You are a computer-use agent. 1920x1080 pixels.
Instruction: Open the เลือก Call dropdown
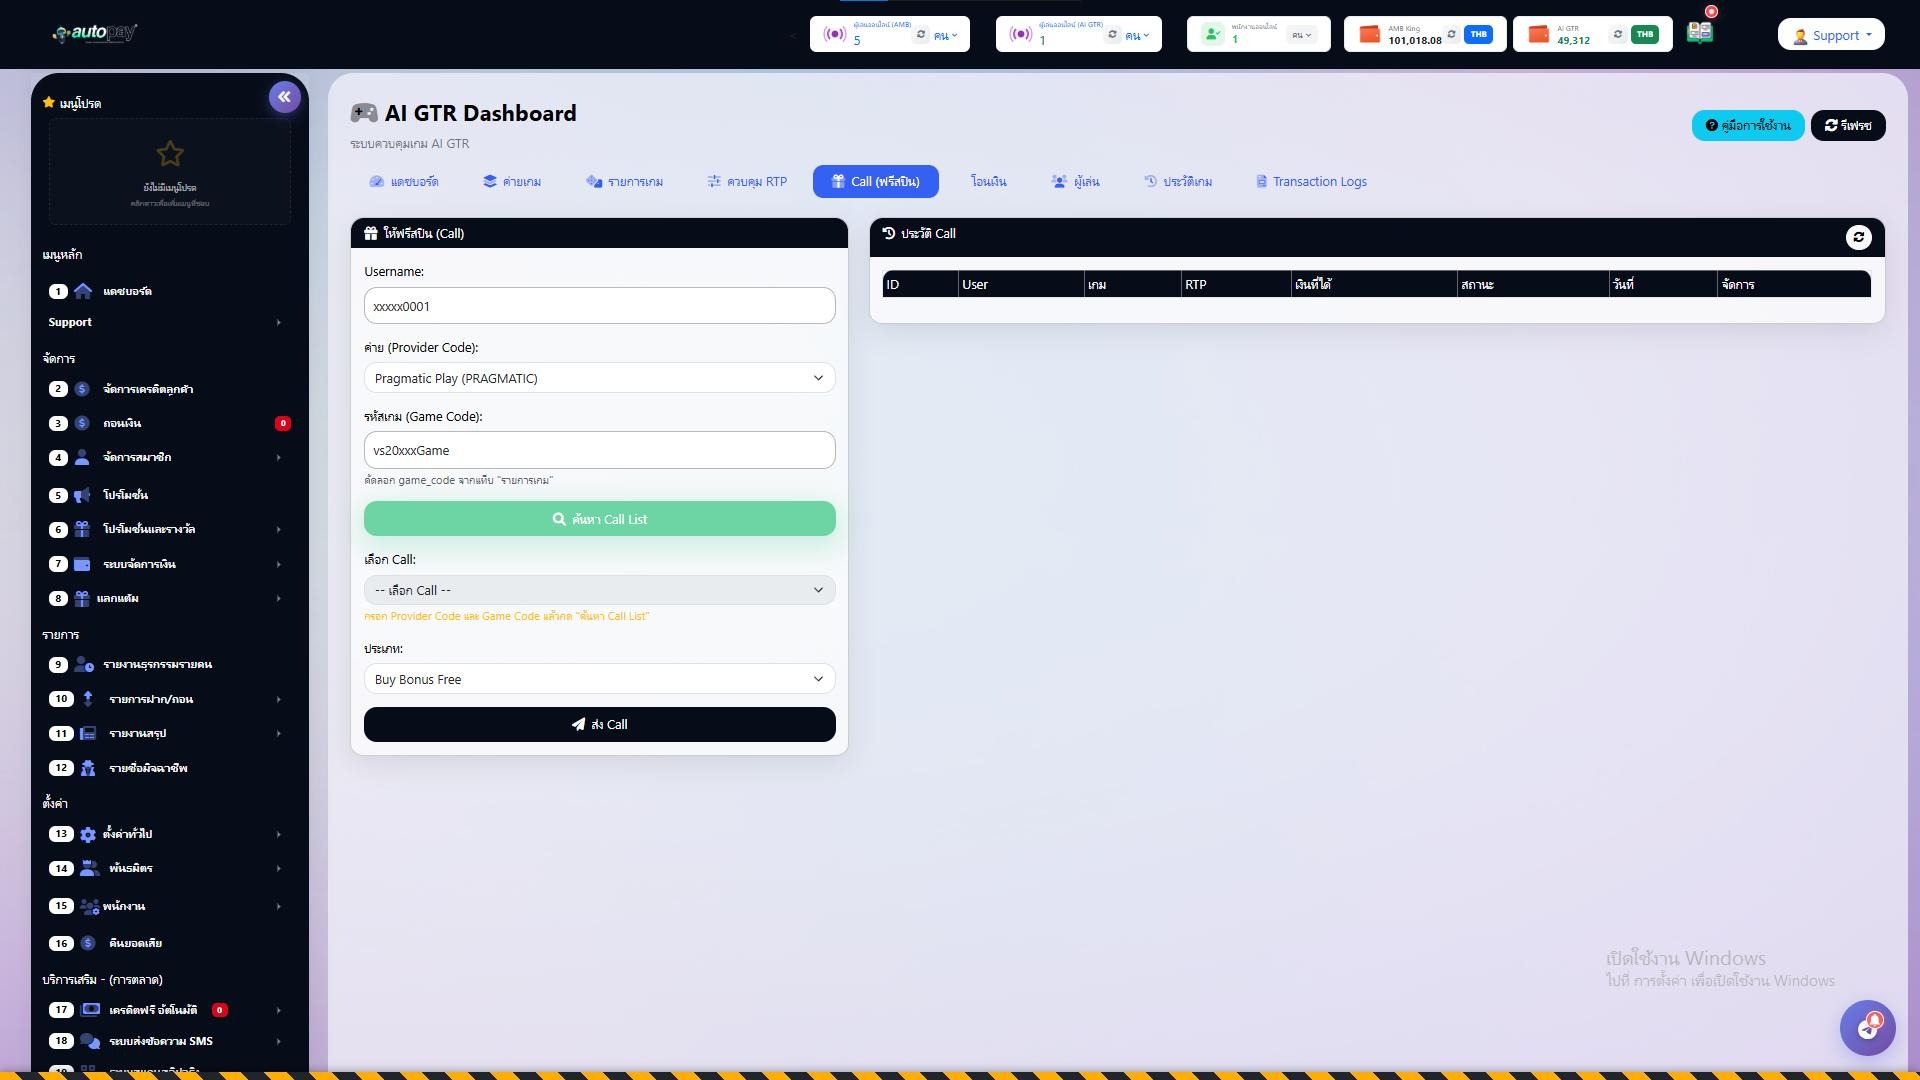pos(599,590)
